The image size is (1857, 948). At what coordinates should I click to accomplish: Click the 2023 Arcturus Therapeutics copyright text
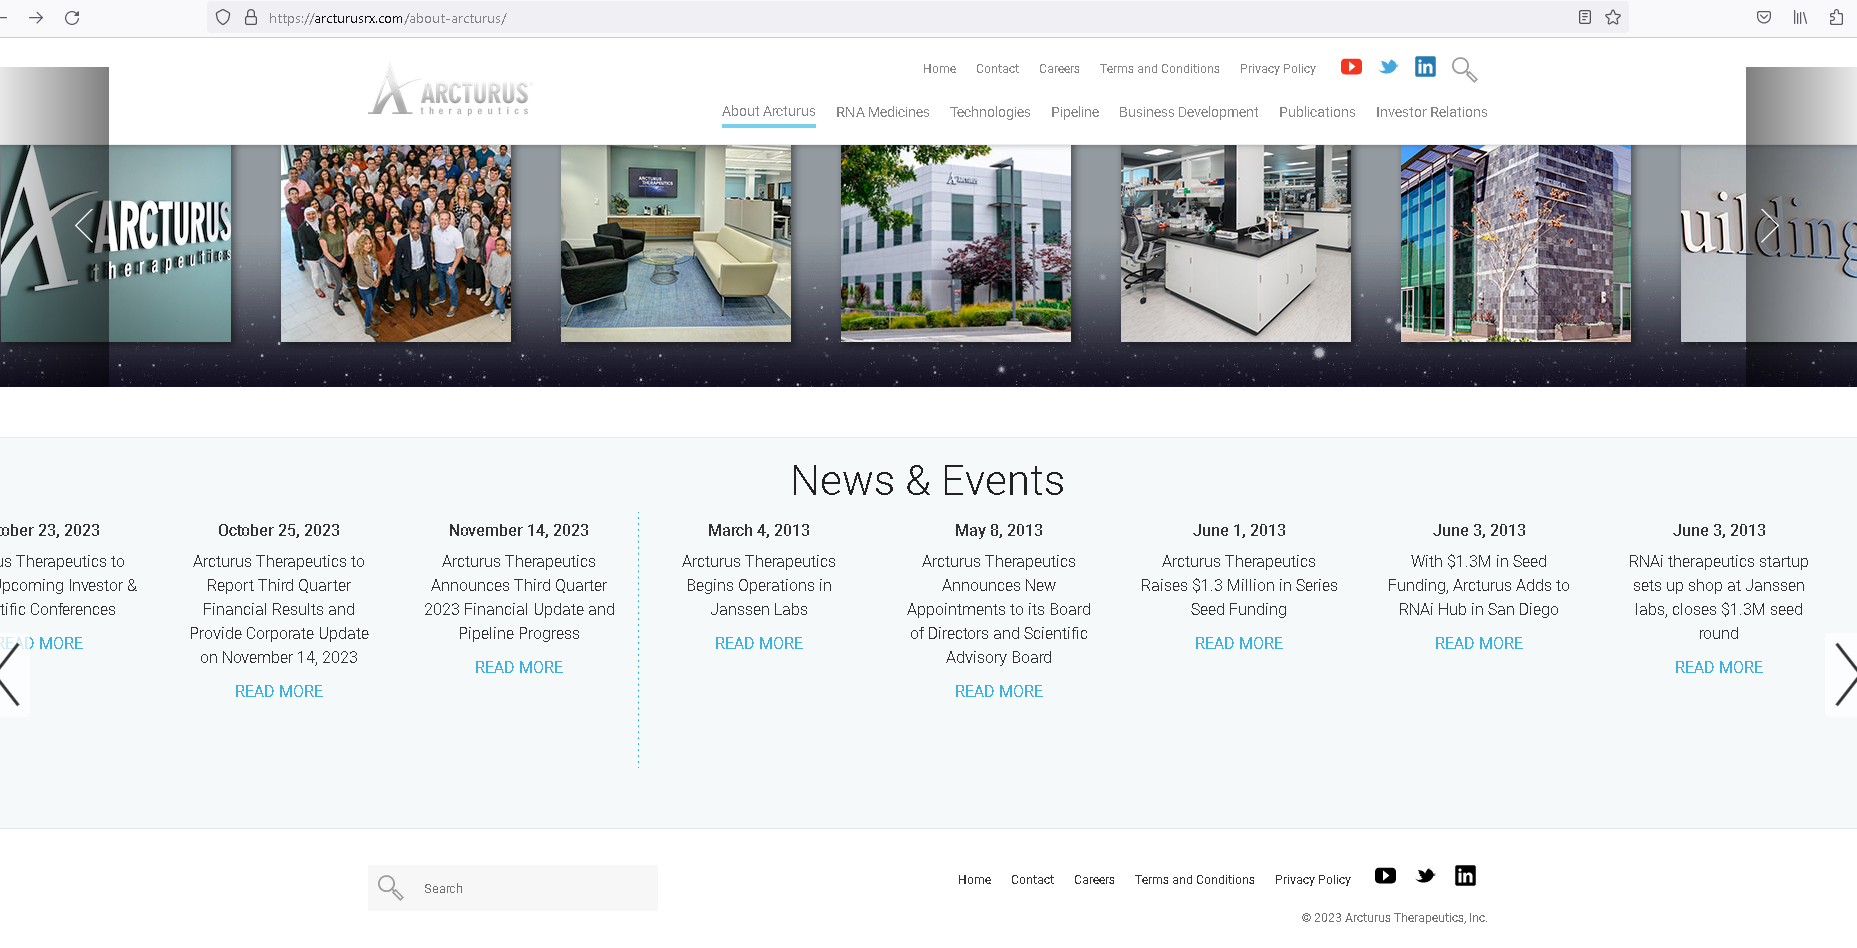1394,918
